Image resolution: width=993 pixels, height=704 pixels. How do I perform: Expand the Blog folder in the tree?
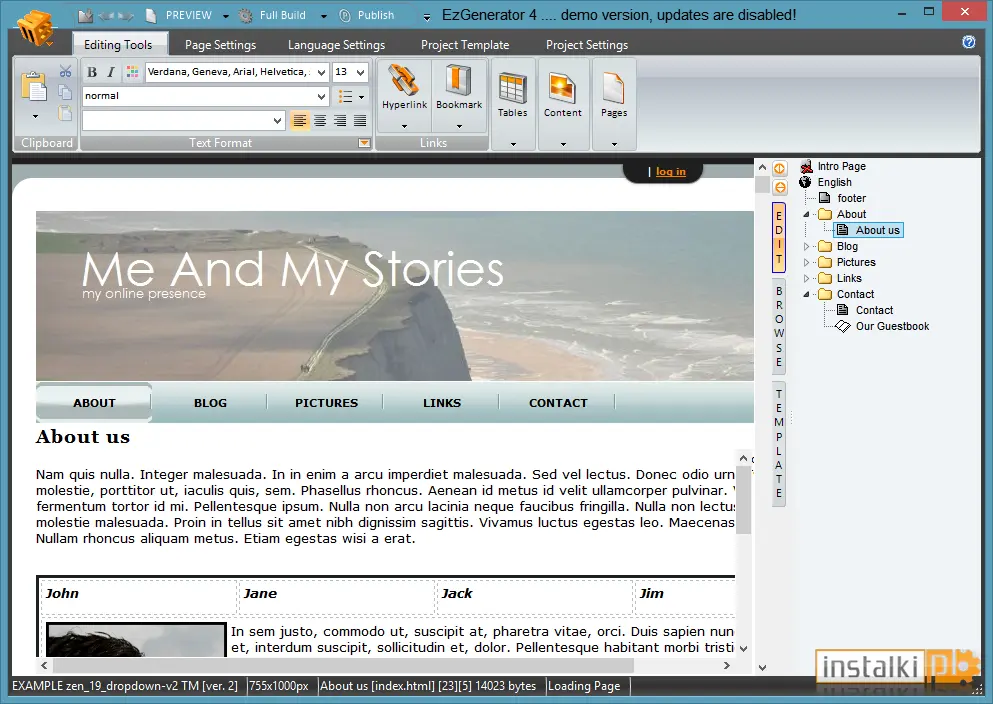pos(806,246)
